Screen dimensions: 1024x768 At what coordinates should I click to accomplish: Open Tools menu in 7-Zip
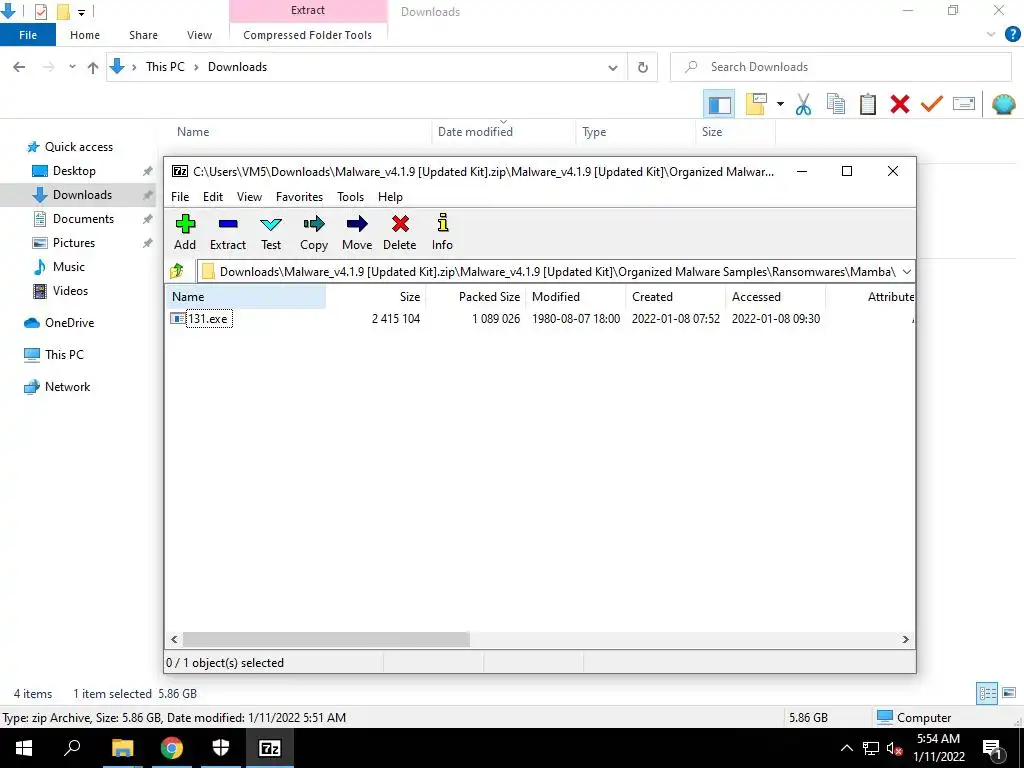tap(350, 197)
